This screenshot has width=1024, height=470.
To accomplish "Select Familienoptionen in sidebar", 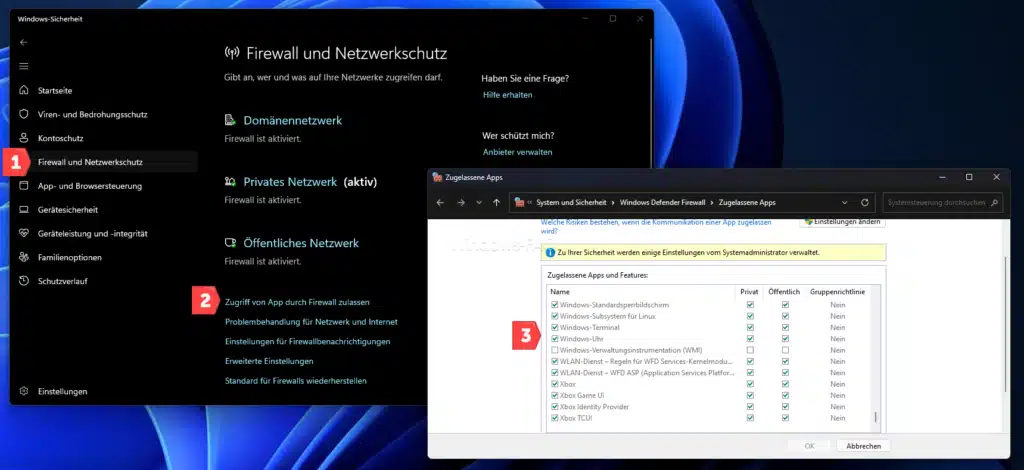I will [70, 257].
